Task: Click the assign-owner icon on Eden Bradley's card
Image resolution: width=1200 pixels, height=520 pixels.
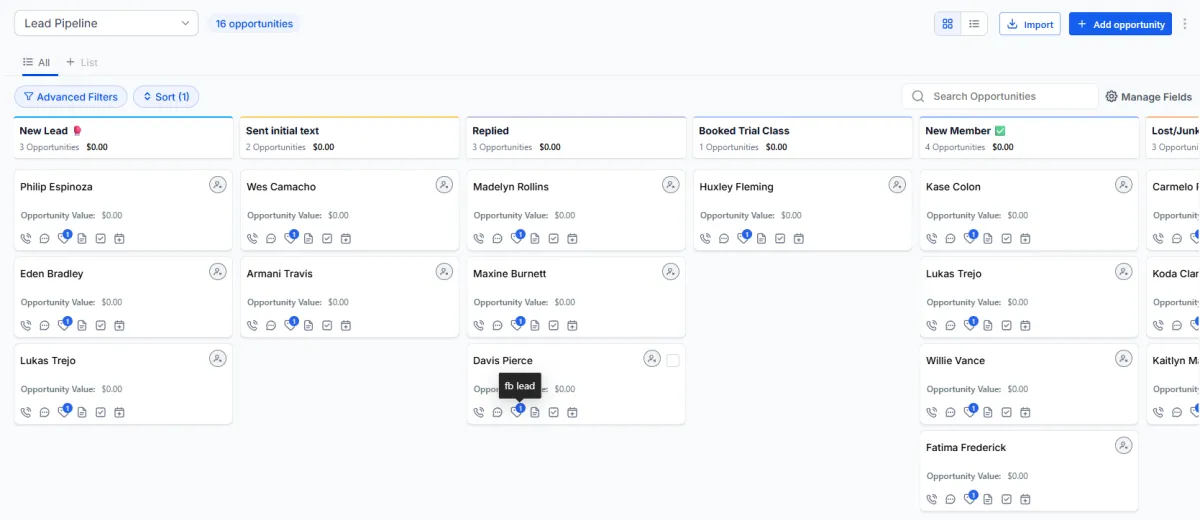Action: (217, 272)
